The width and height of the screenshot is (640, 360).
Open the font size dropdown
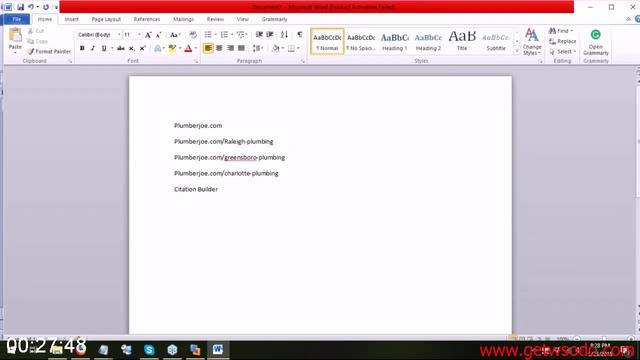[x=139, y=35]
